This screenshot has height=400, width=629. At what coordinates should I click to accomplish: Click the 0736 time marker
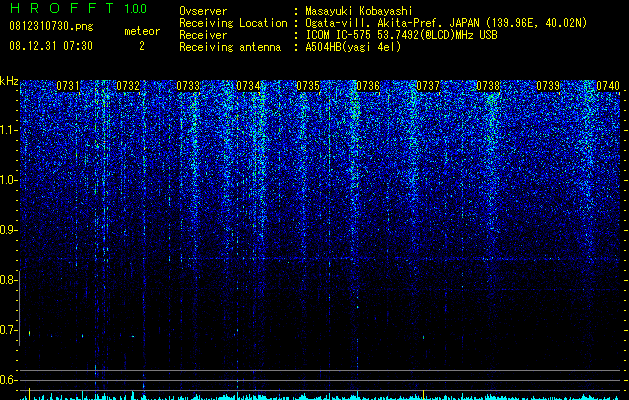click(368, 86)
